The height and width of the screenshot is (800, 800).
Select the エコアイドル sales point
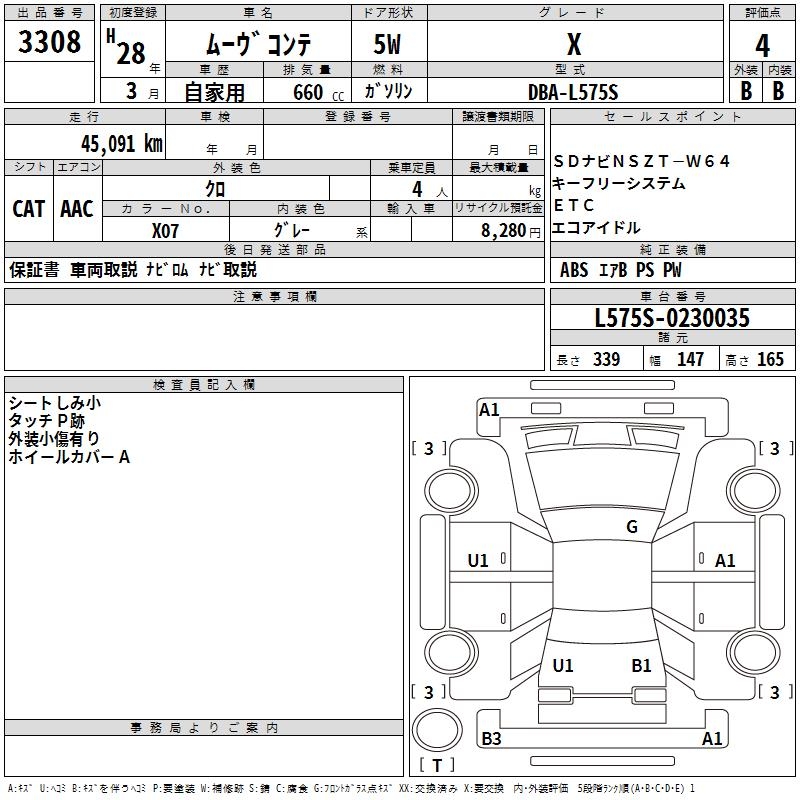[596, 228]
